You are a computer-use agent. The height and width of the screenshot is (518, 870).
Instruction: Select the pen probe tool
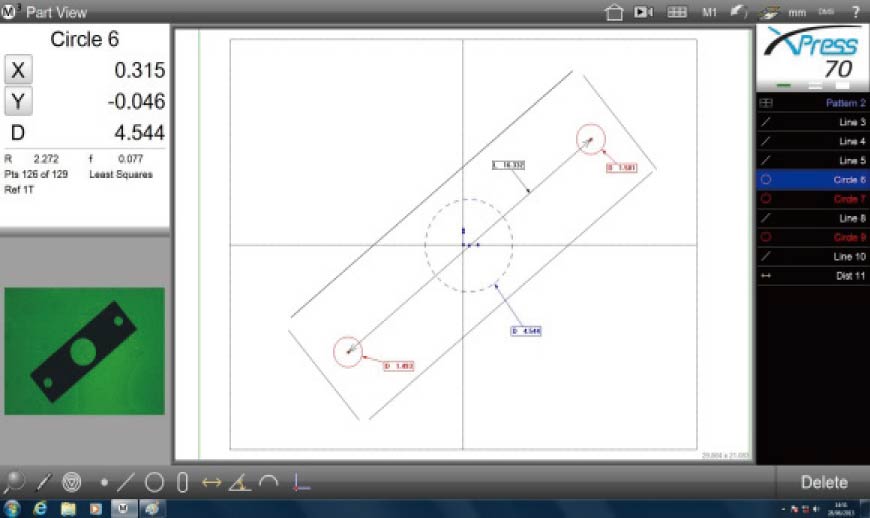coord(43,482)
